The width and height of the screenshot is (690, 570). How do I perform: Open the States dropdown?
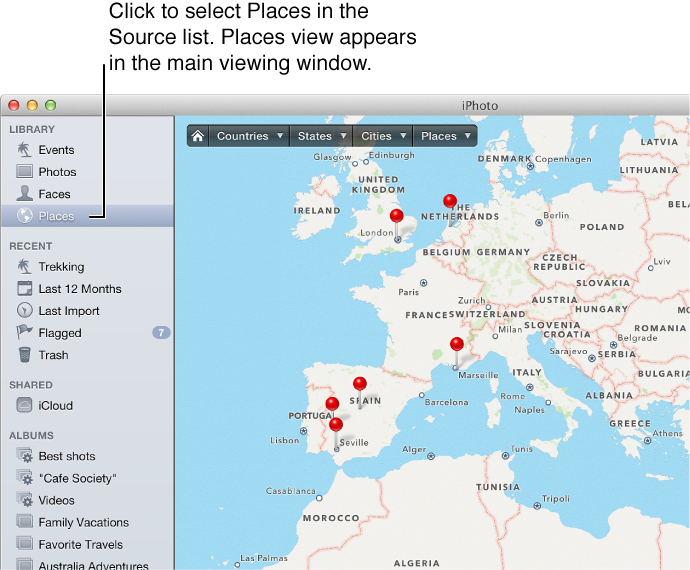point(322,136)
